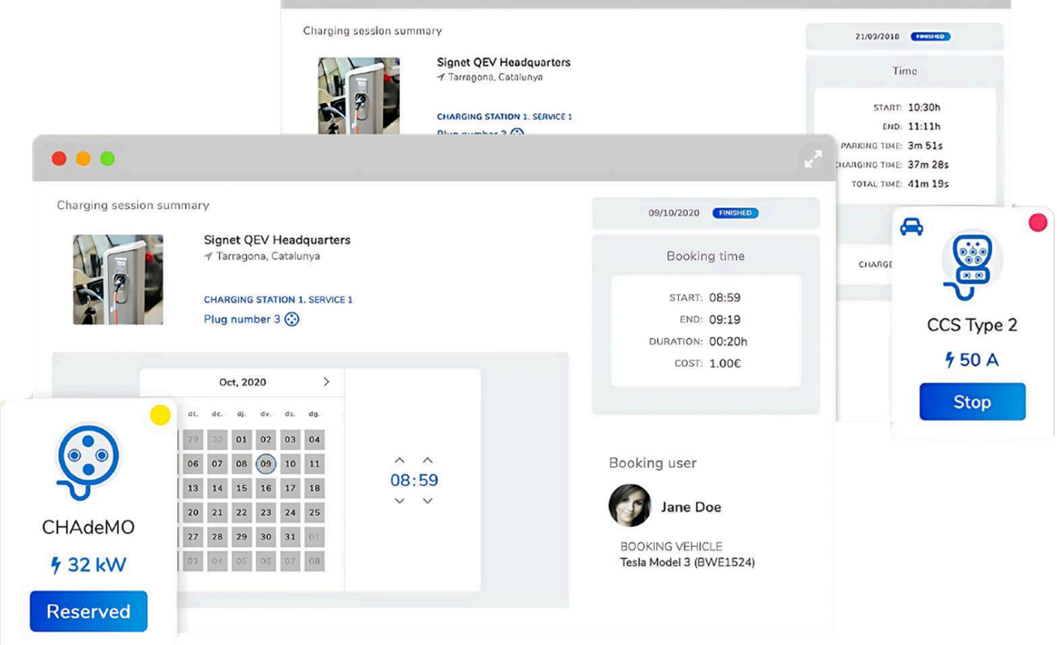This screenshot has width=1057, height=645.
Task: Click the fullscreen expand icon in title bar
Action: (813, 159)
